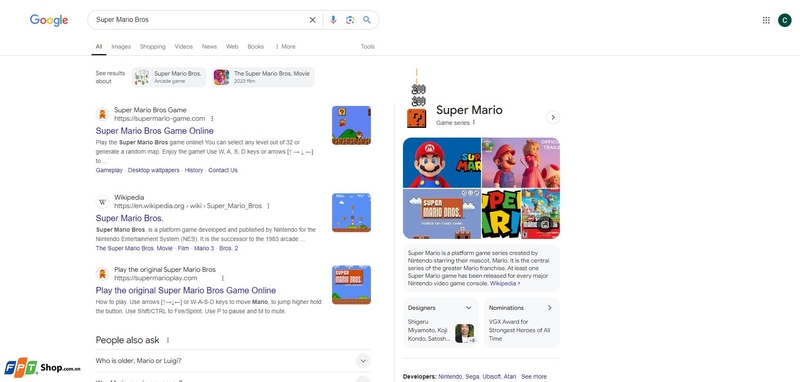Open designer photo with +8 badge

click(465, 334)
